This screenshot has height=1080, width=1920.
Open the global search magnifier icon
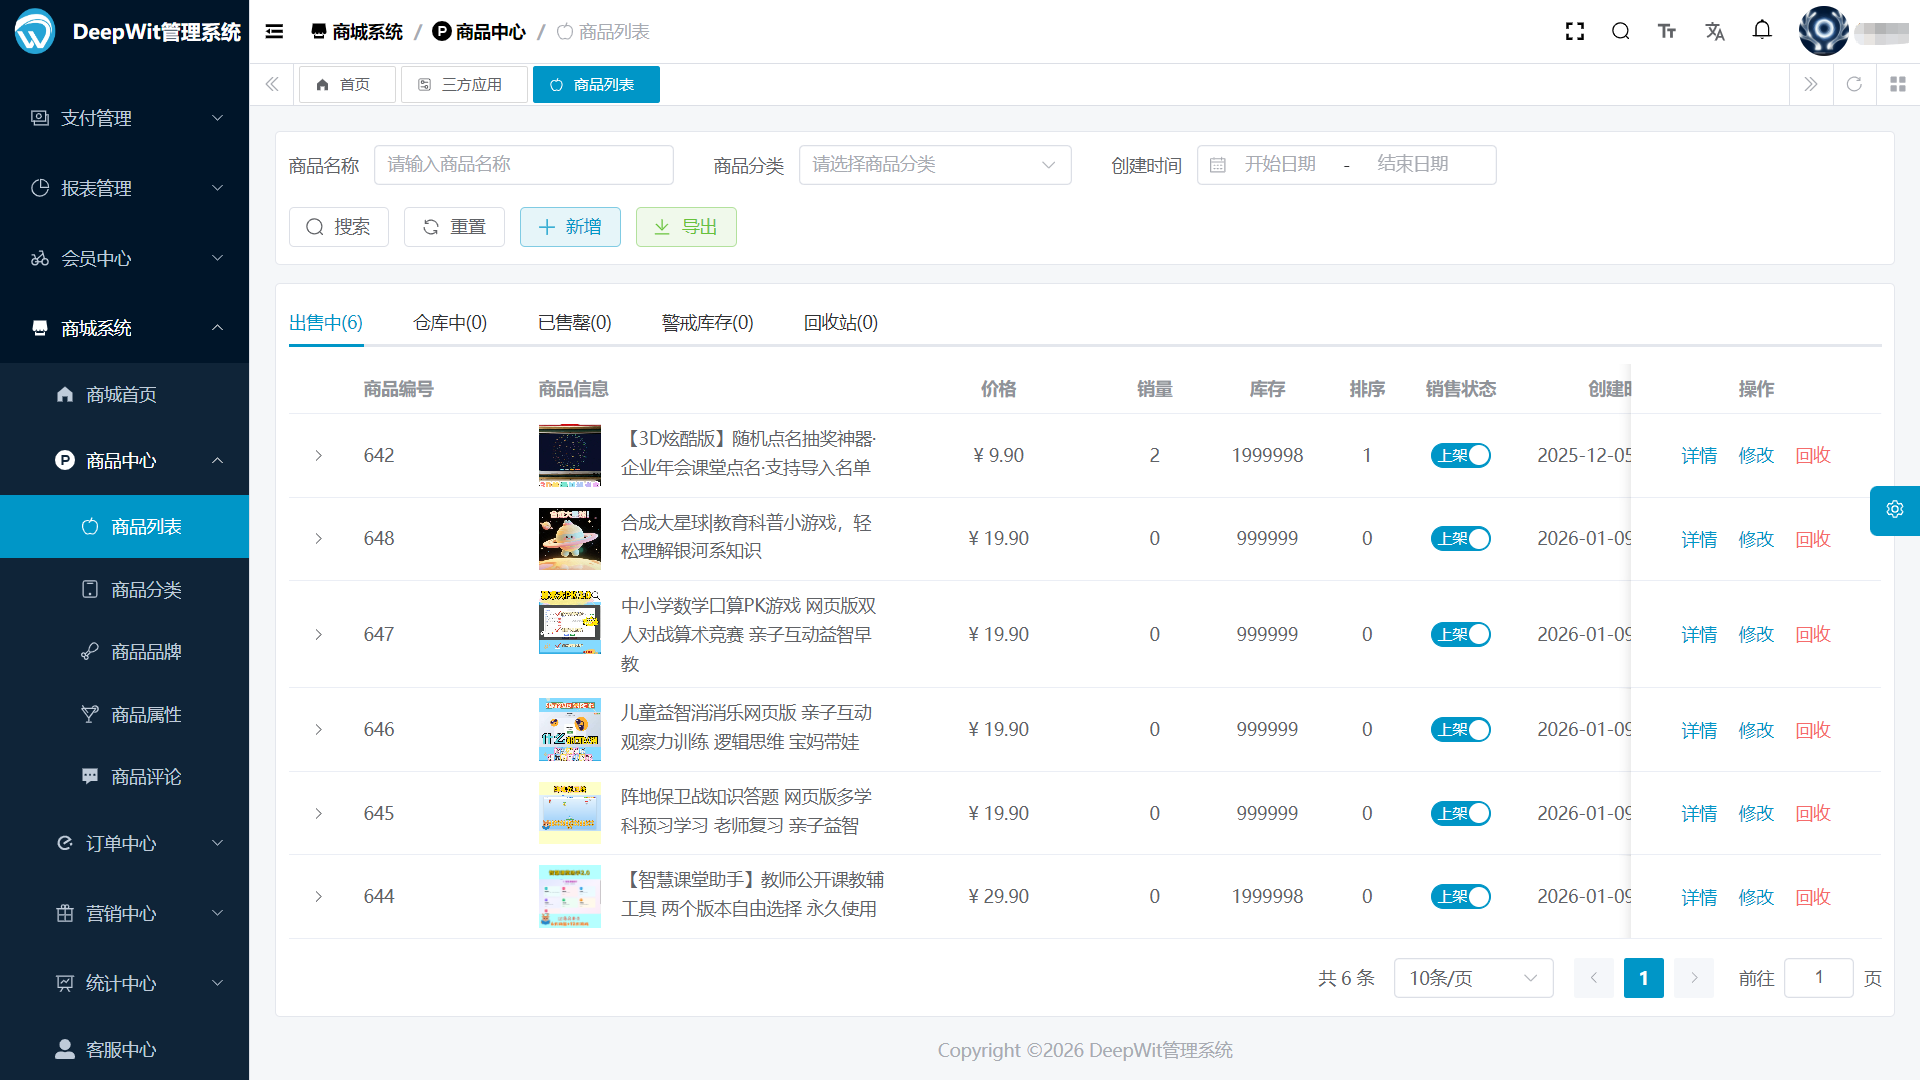point(1620,31)
